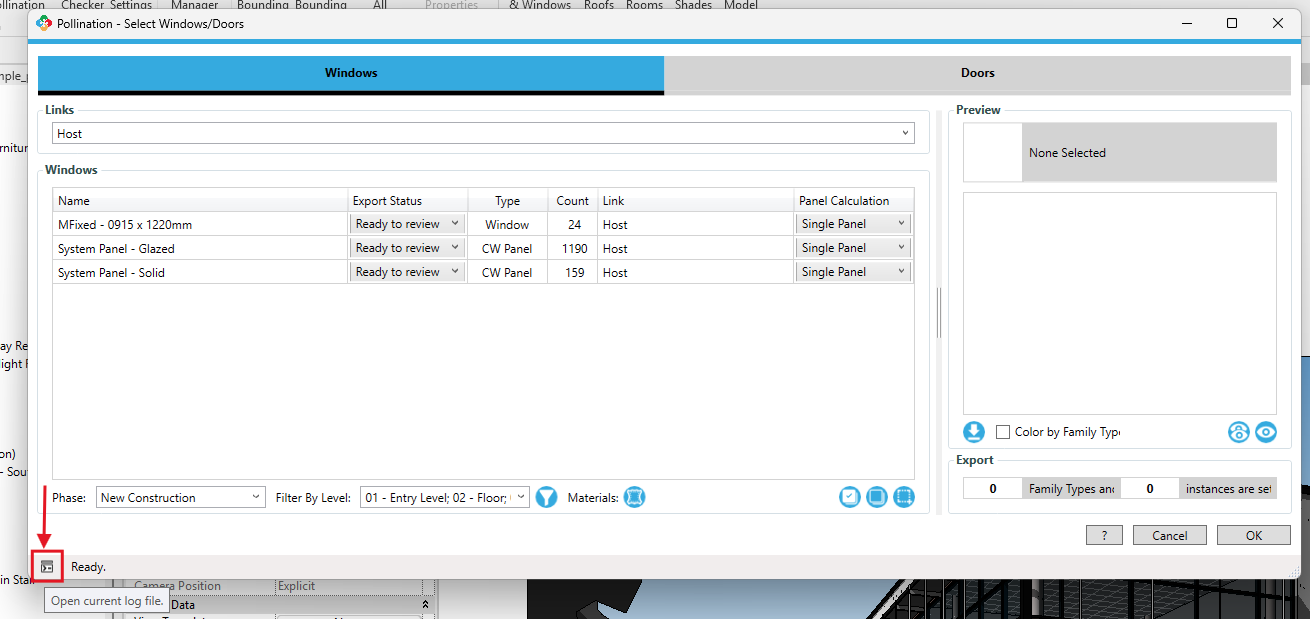The height and width of the screenshot is (619, 1310).
Task: Switch to the Doors tab
Action: click(977, 73)
